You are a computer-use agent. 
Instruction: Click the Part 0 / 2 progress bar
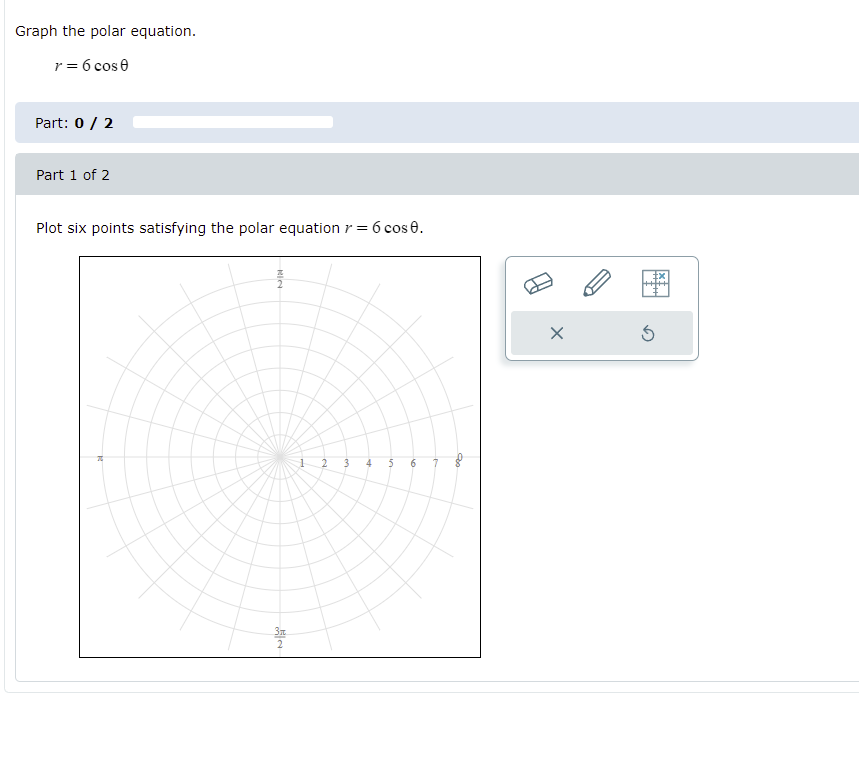[233, 122]
